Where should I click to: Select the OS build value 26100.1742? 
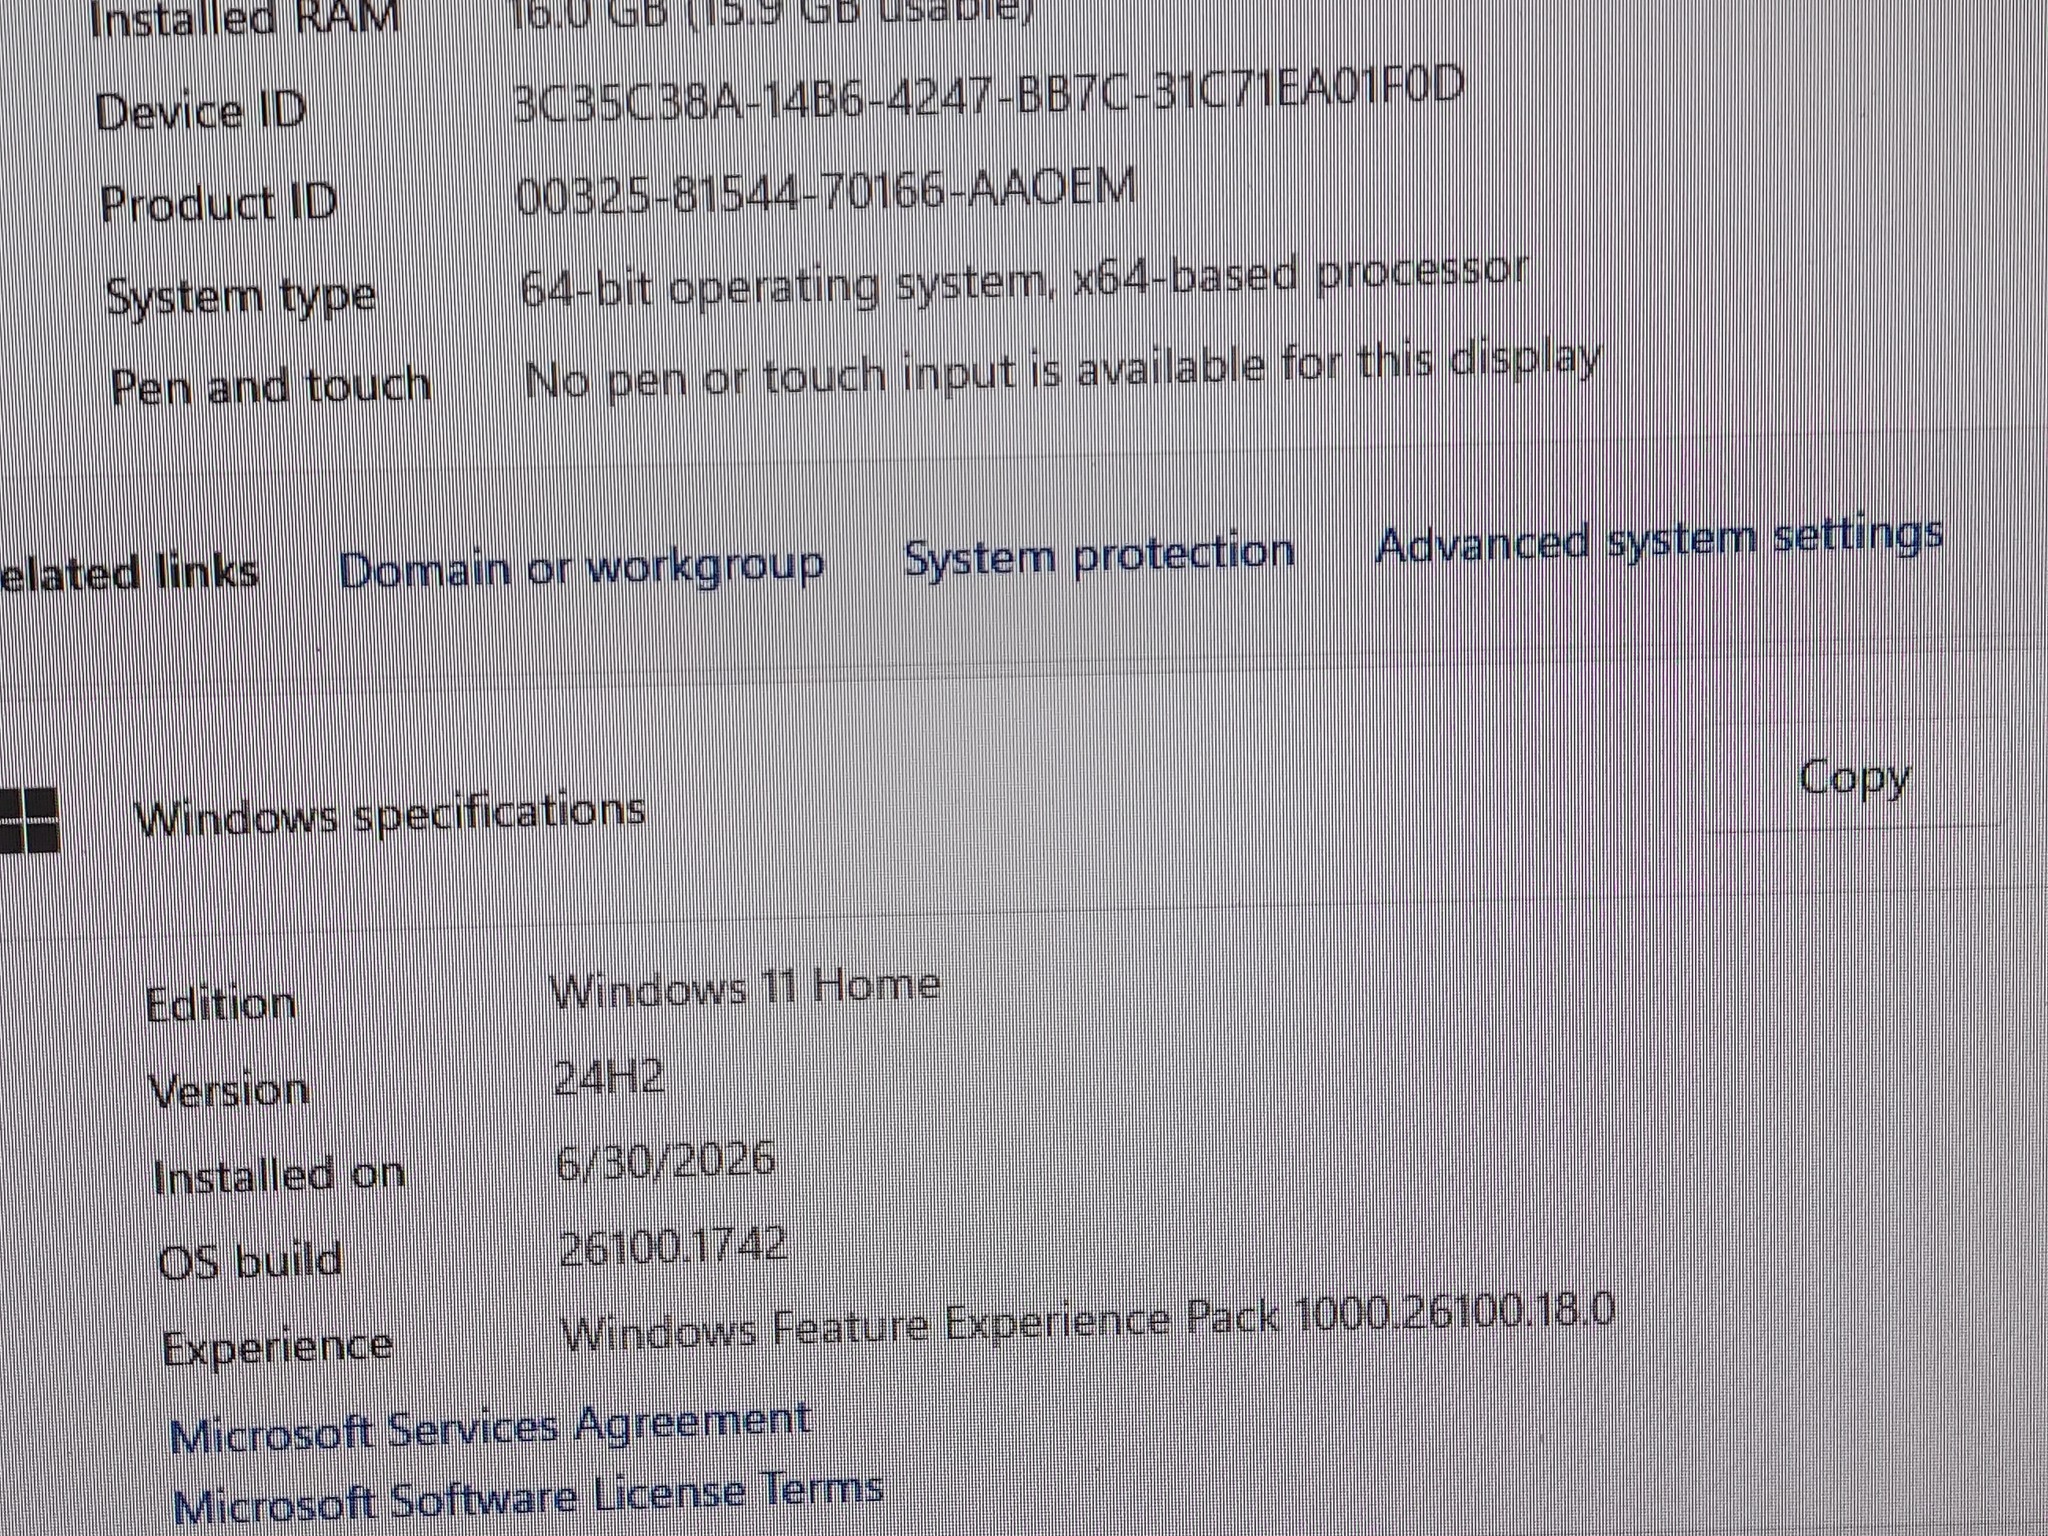coord(673,1246)
